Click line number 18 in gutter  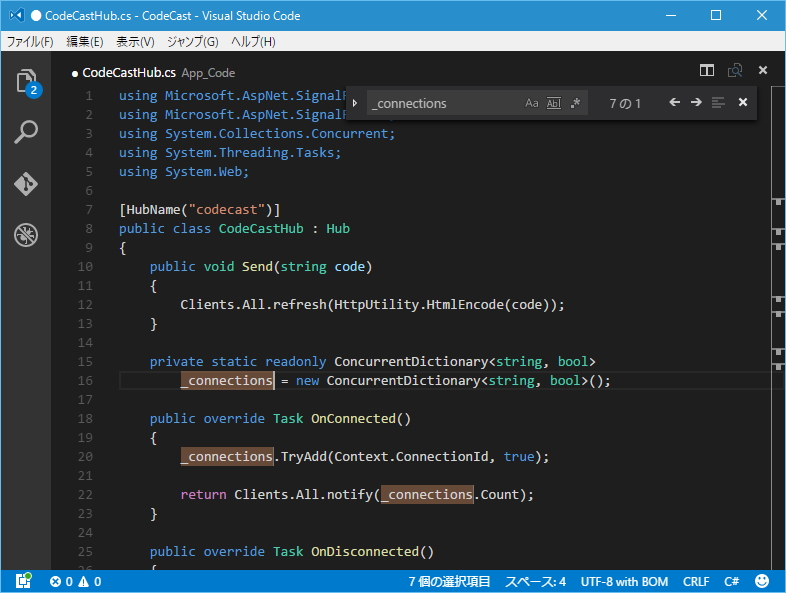[85, 419]
